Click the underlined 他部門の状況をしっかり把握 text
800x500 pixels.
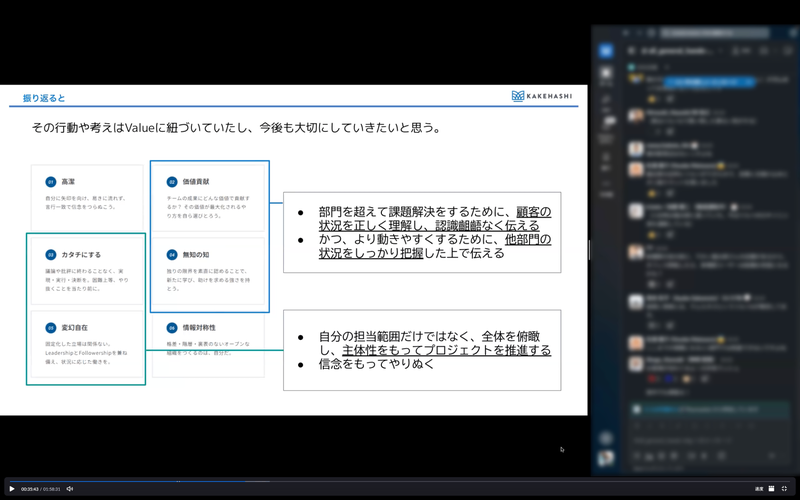click(435, 246)
